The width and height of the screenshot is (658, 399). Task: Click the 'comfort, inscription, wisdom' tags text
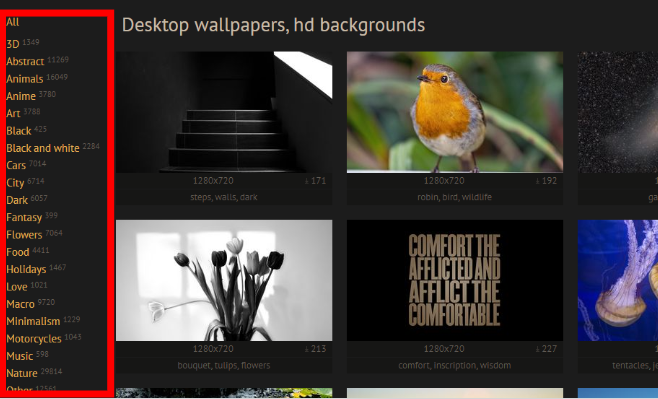(x=454, y=365)
